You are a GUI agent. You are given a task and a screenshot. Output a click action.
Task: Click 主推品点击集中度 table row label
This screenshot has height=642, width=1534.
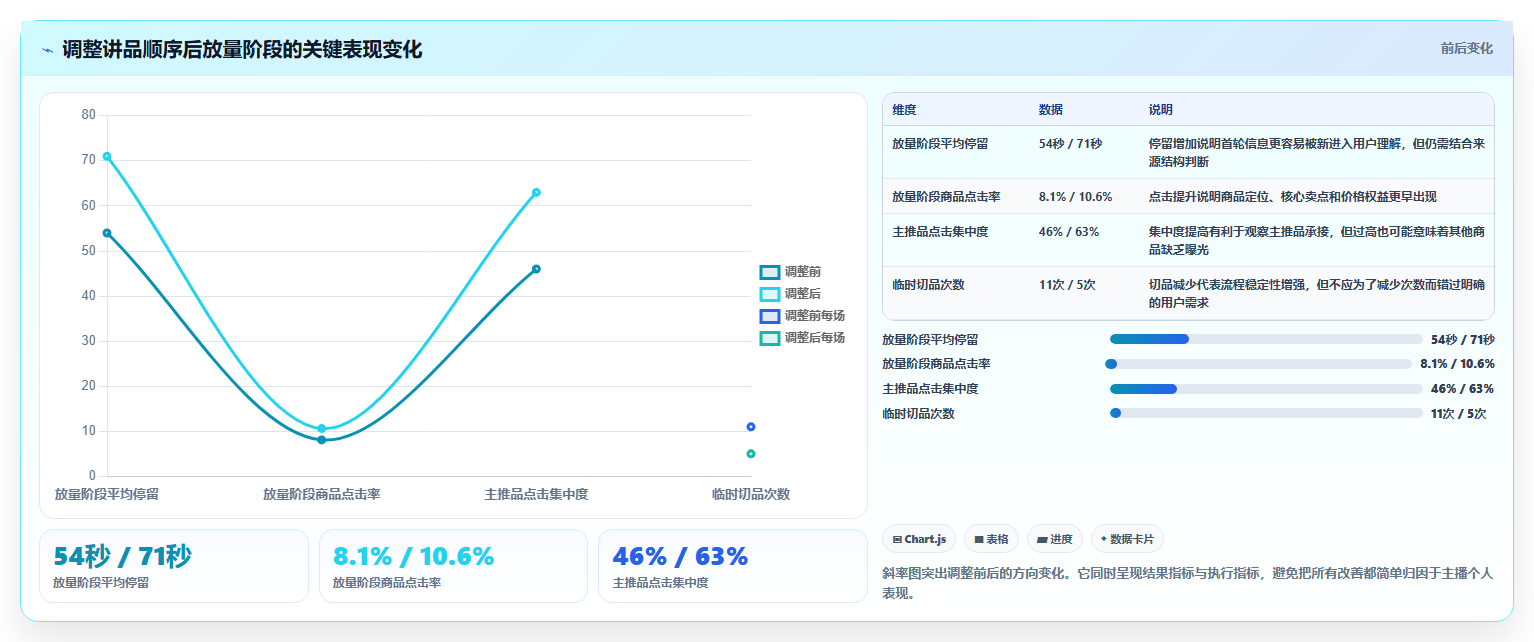click(x=940, y=232)
